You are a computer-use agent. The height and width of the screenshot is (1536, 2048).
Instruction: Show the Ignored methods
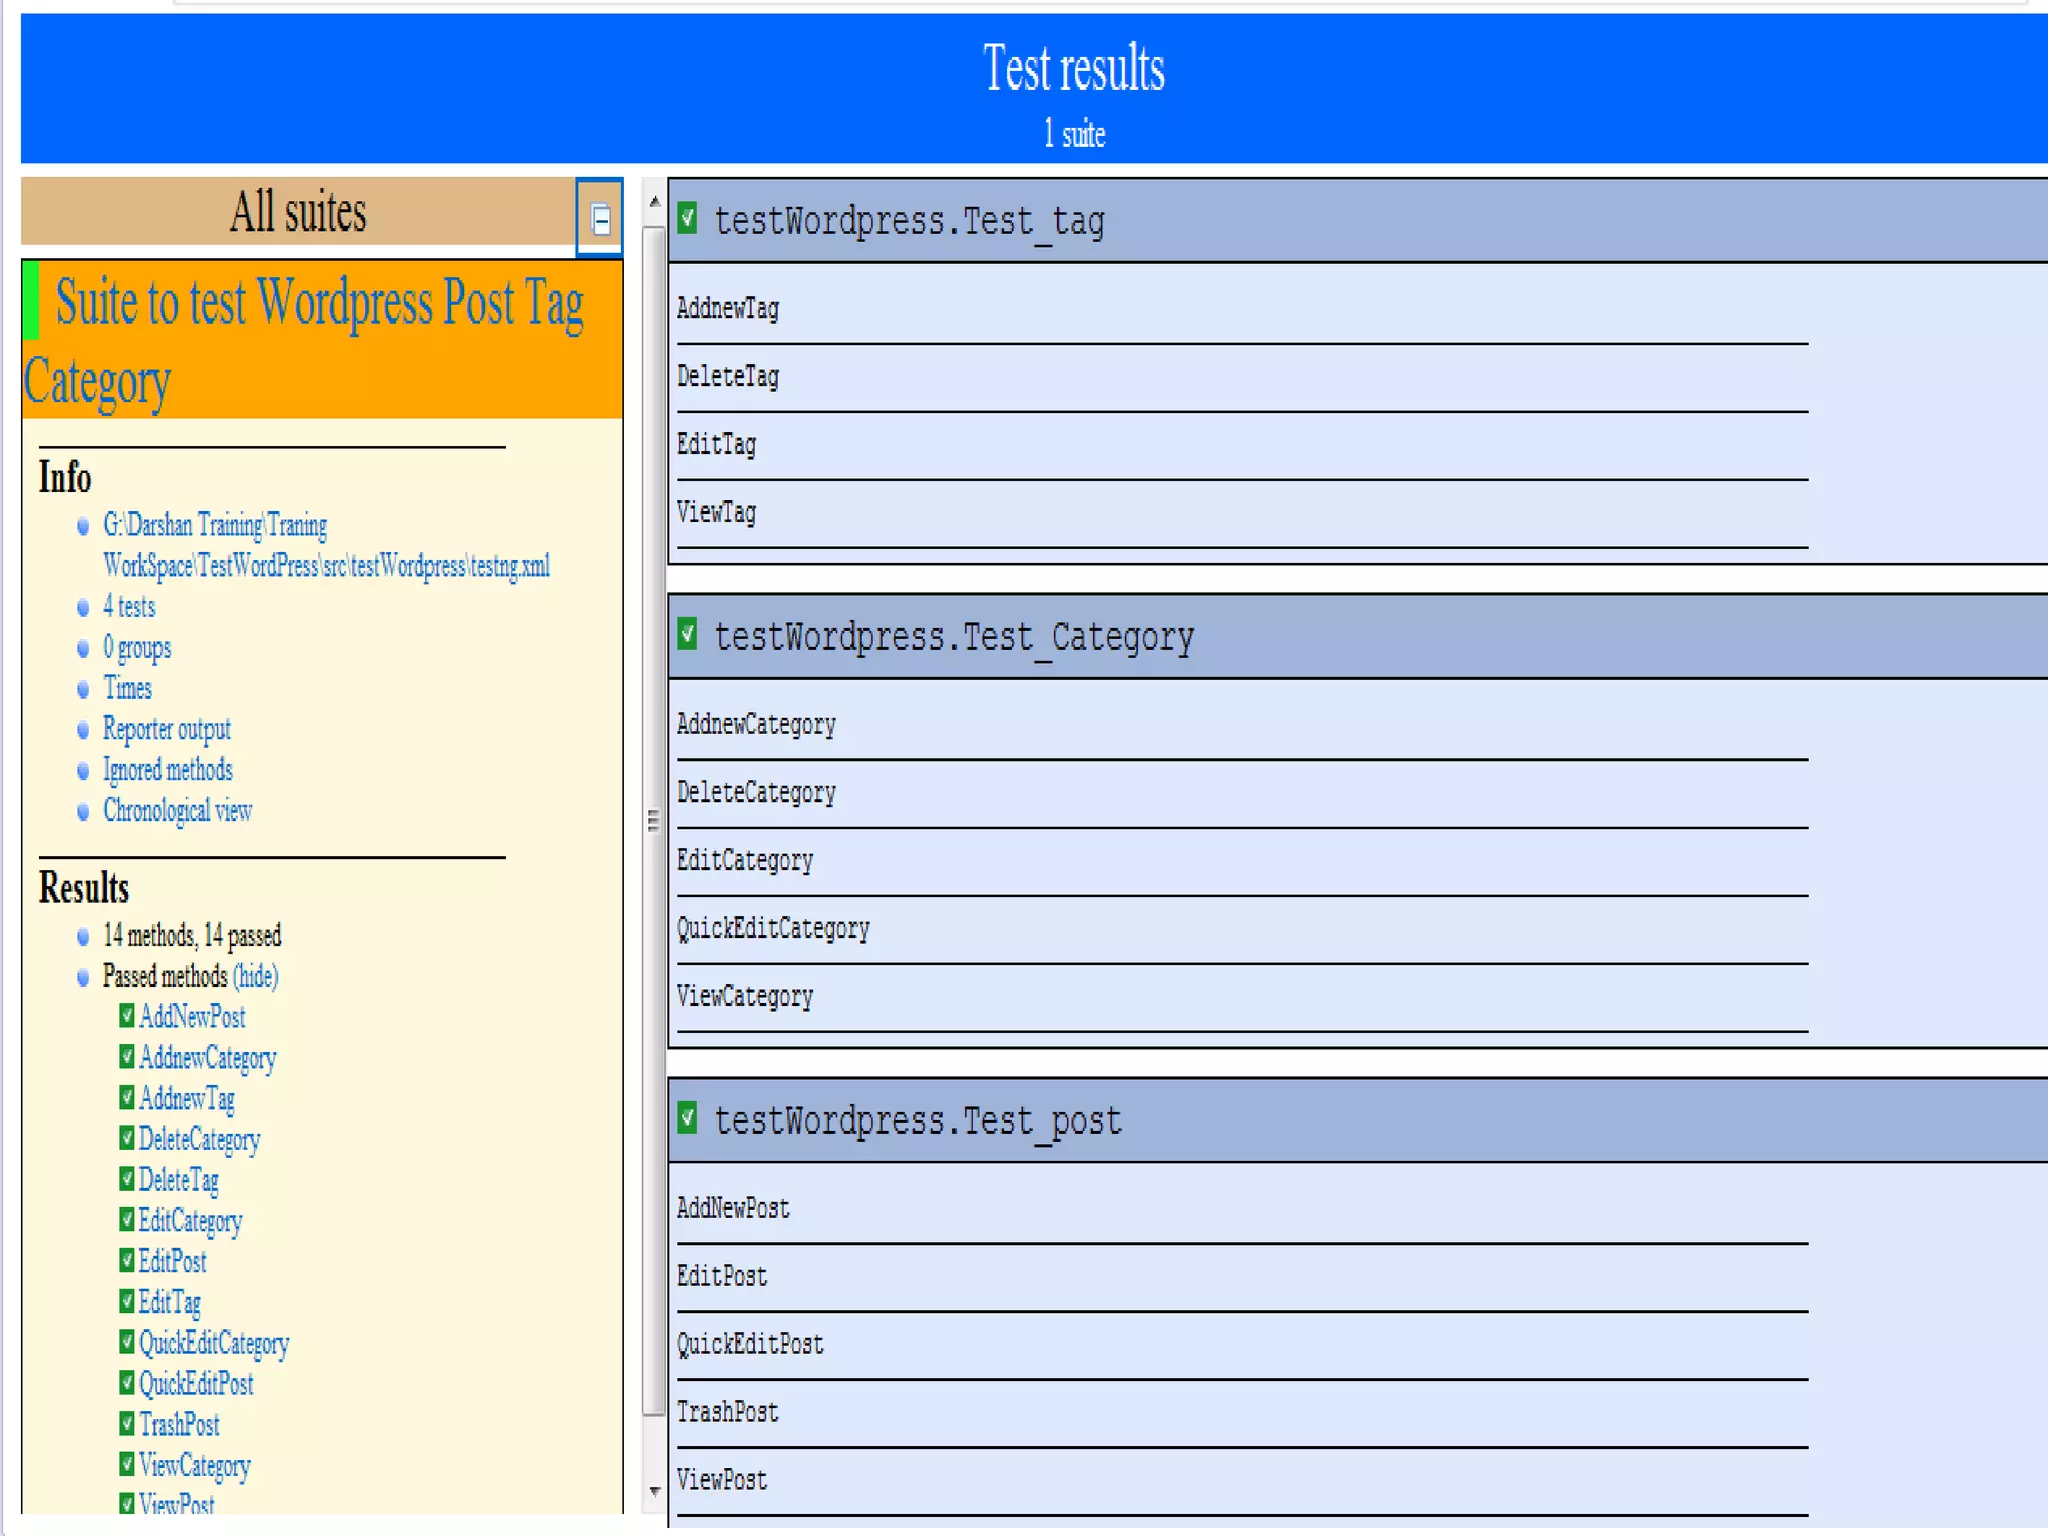point(167,770)
